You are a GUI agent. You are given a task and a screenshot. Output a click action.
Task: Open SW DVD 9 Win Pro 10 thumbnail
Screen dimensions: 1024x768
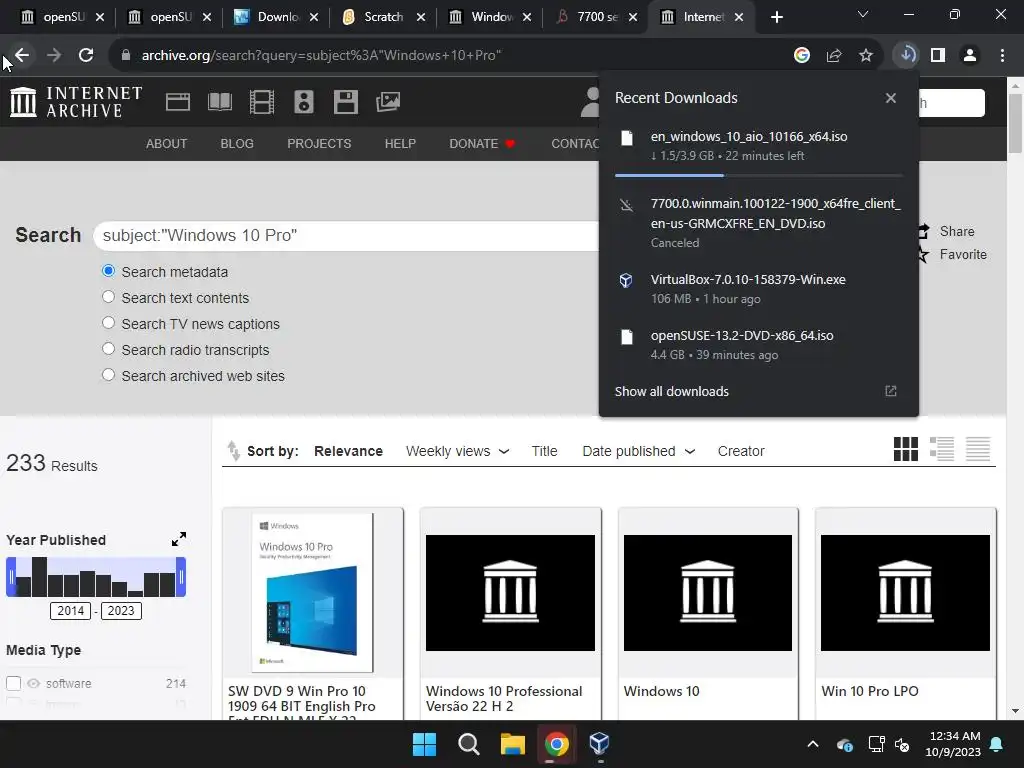(x=312, y=592)
